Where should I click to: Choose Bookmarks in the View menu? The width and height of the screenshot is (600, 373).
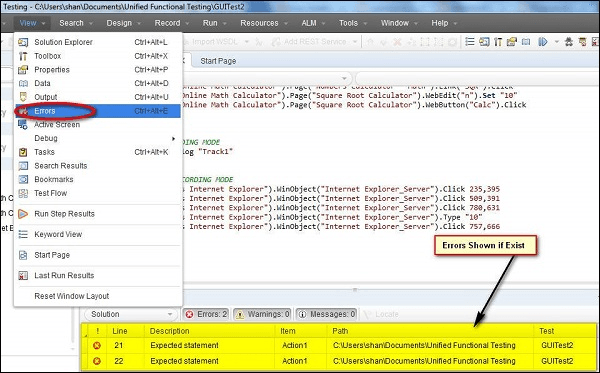click(x=98, y=179)
